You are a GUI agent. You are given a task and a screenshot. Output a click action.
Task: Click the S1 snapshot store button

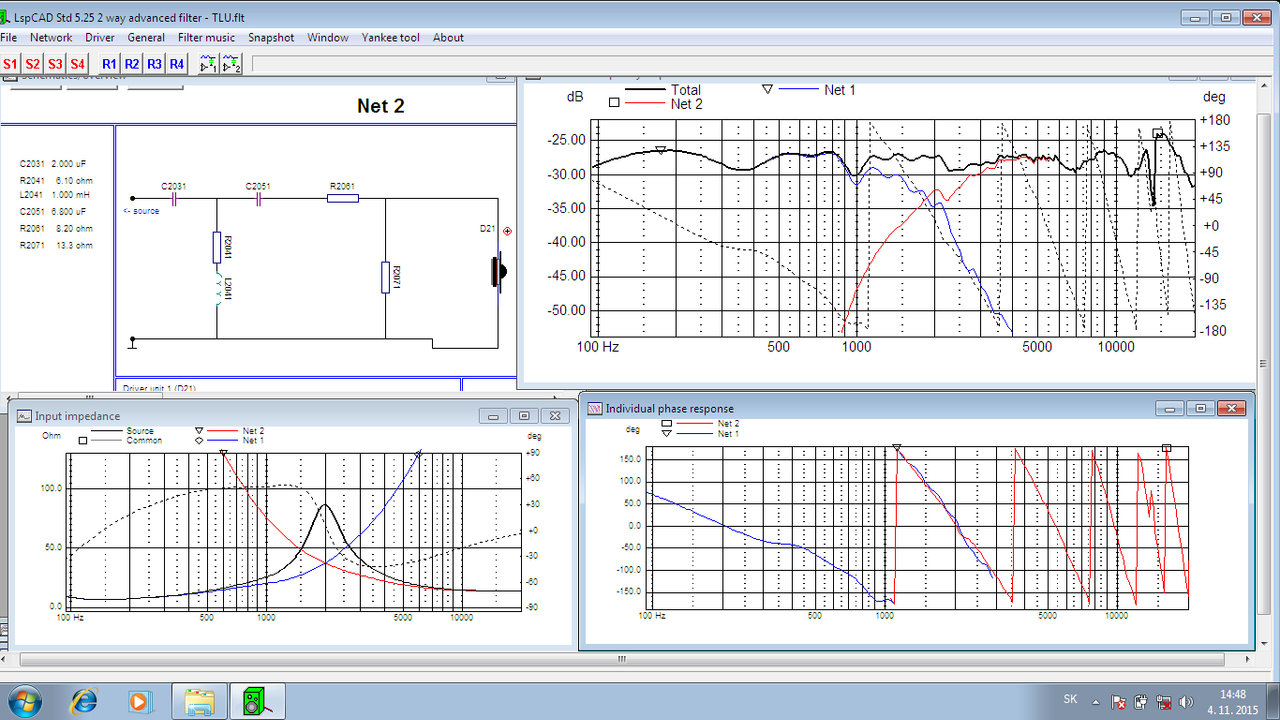10,64
